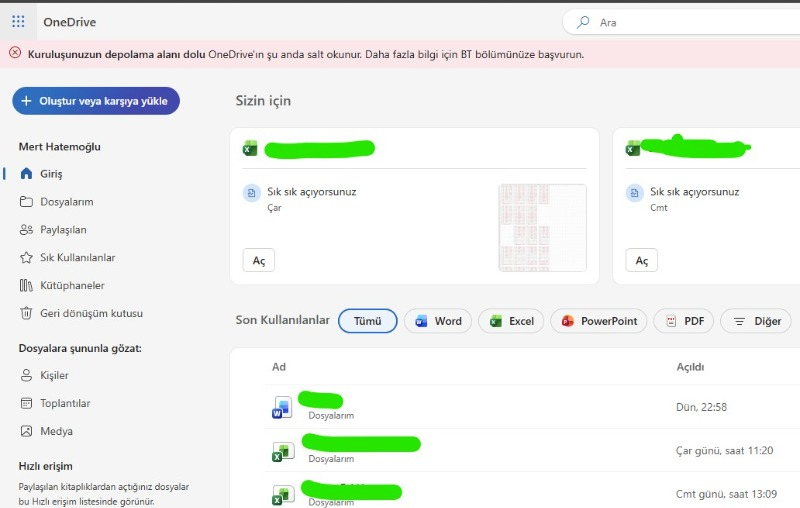Open the Diğer filter menu
Image resolution: width=800 pixels, height=508 pixels.
pos(756,321)
